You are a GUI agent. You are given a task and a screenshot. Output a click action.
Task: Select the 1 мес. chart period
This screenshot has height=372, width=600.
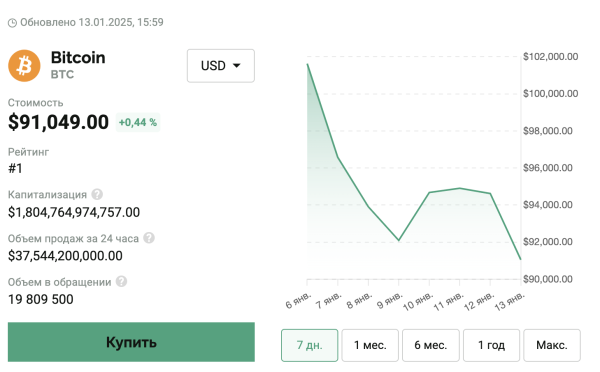point(370,345)
